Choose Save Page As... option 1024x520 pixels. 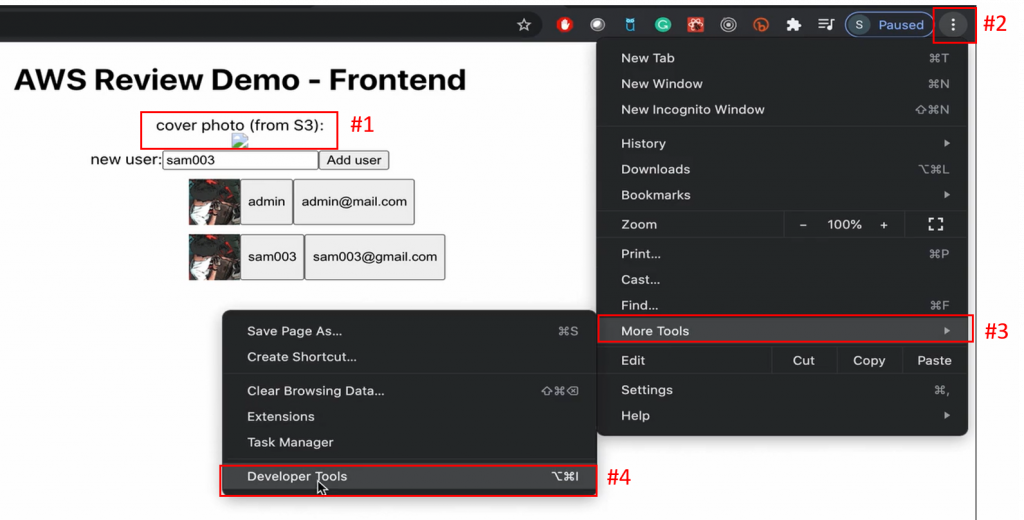(409, 331)
